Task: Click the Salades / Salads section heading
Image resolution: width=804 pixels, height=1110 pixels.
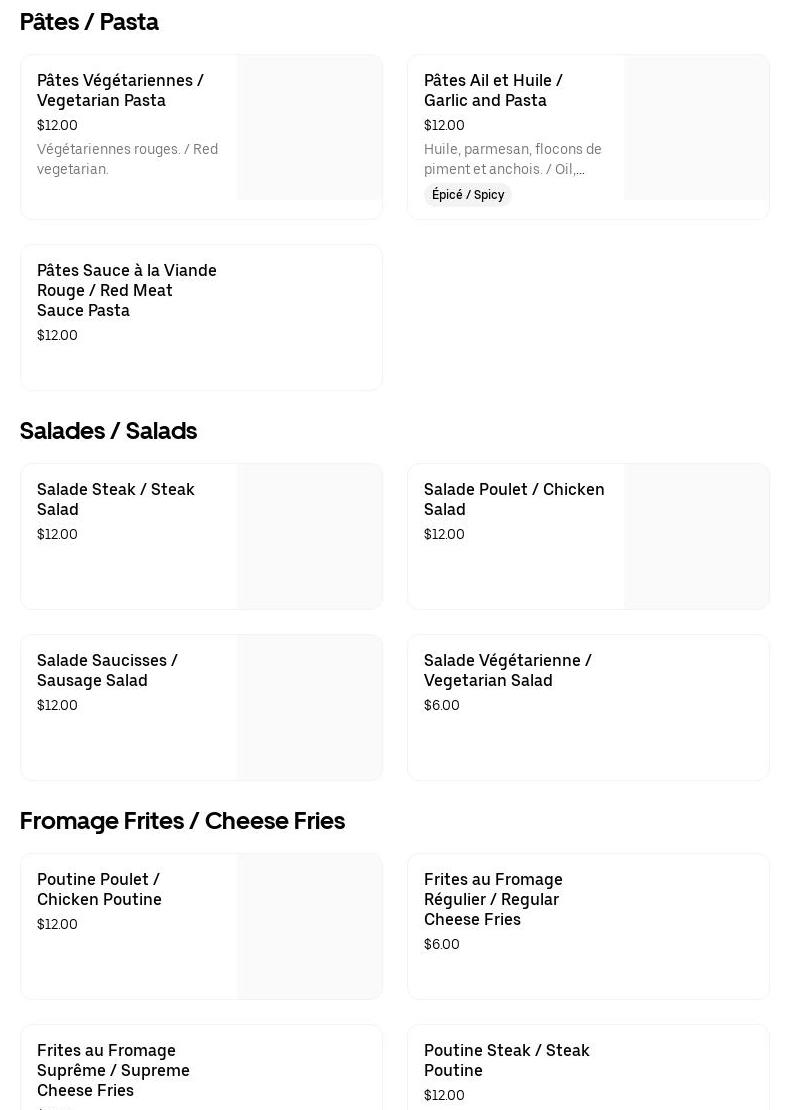Action: click(108, 431)
